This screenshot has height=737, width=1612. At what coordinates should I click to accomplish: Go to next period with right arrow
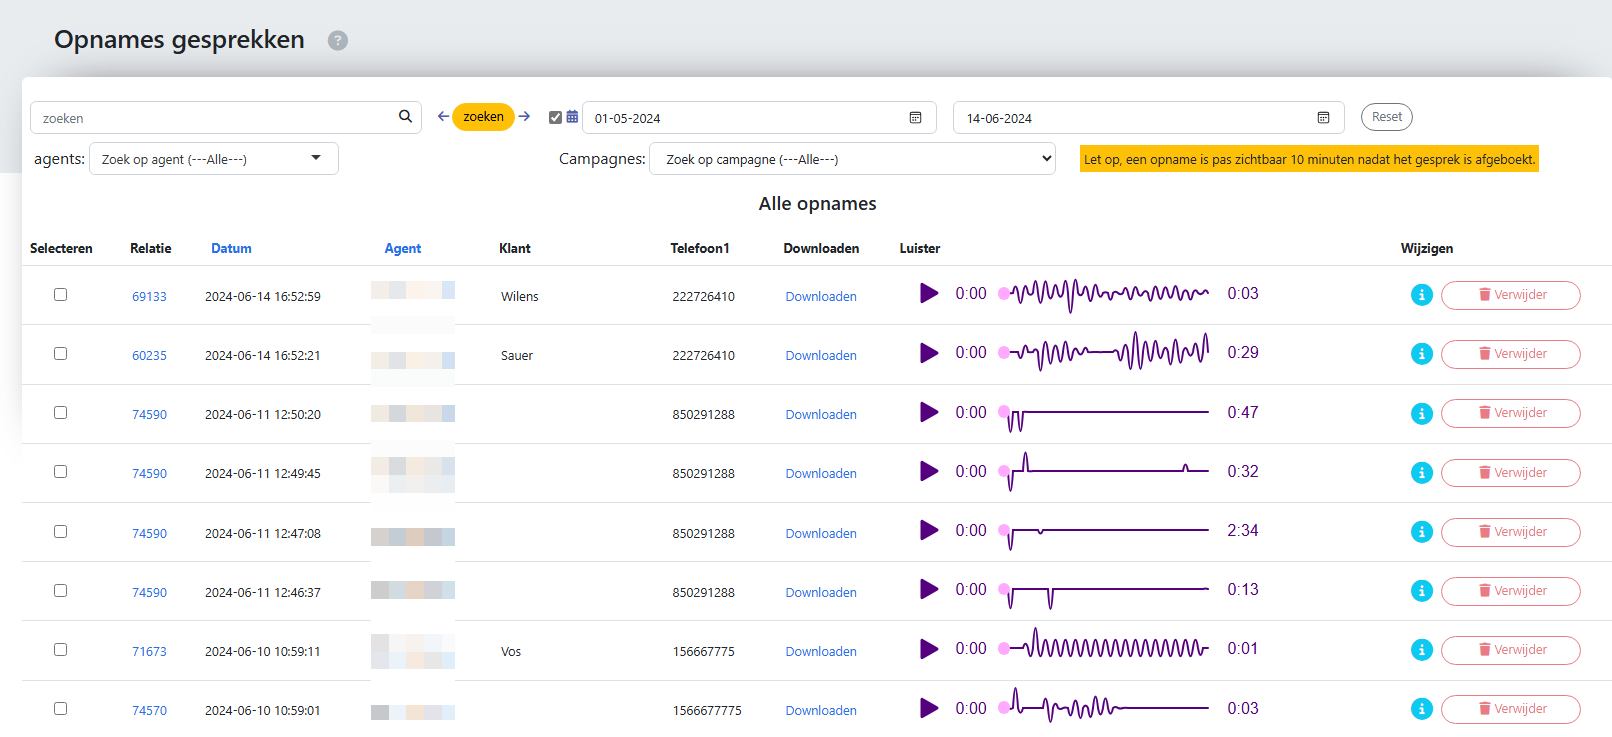coord(524,117)
